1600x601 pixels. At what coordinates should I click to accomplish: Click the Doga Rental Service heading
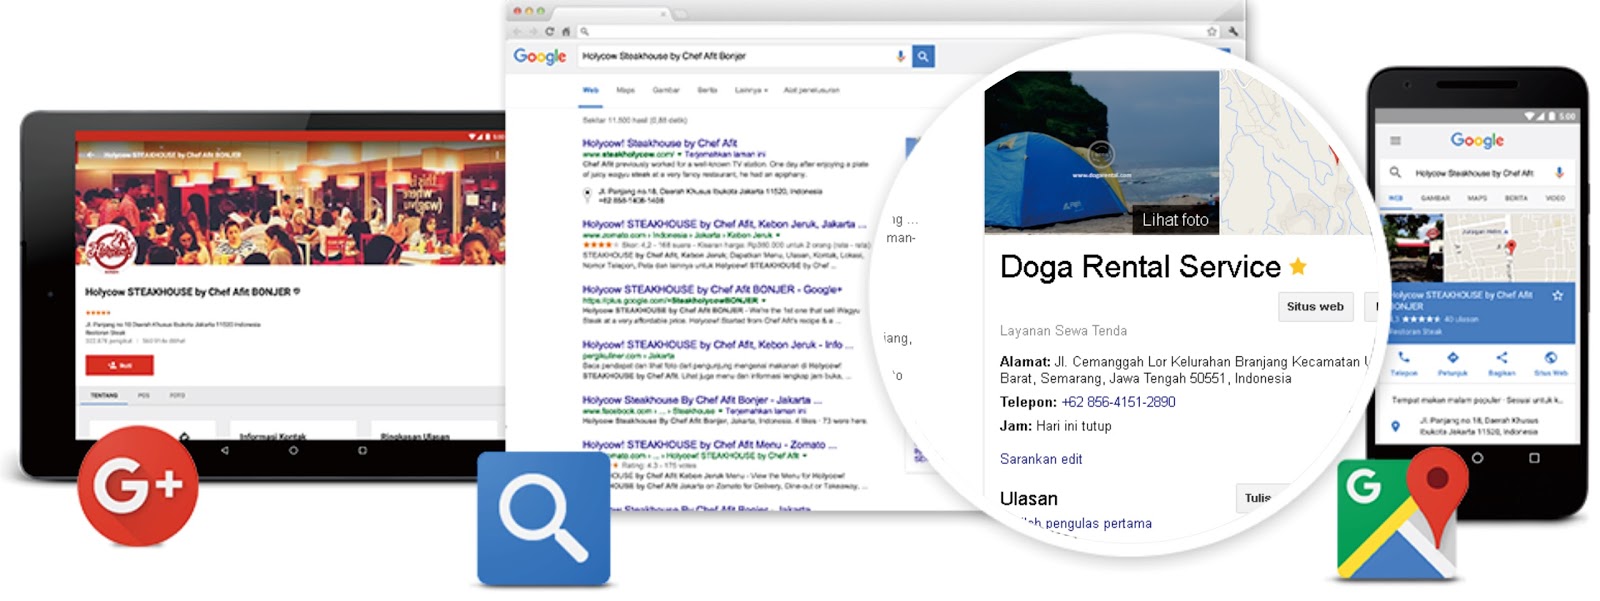(1140, 266)
